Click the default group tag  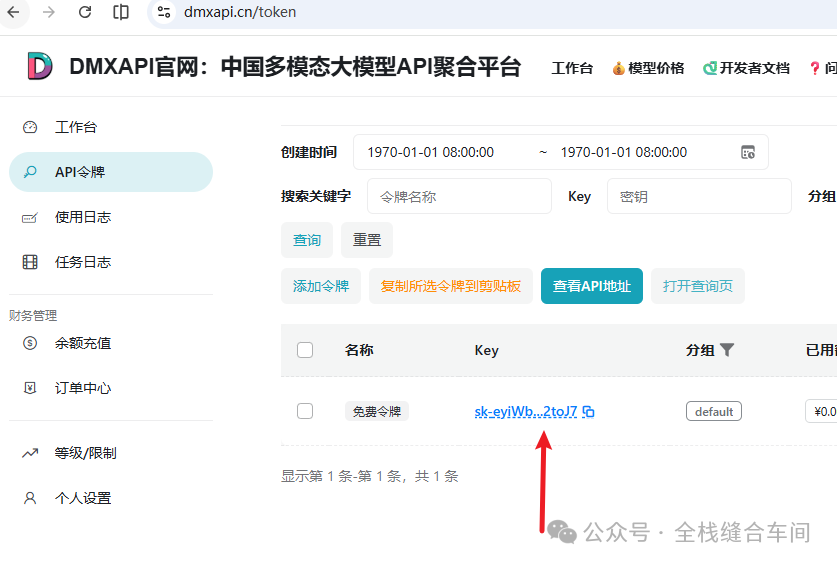(714, 411)
